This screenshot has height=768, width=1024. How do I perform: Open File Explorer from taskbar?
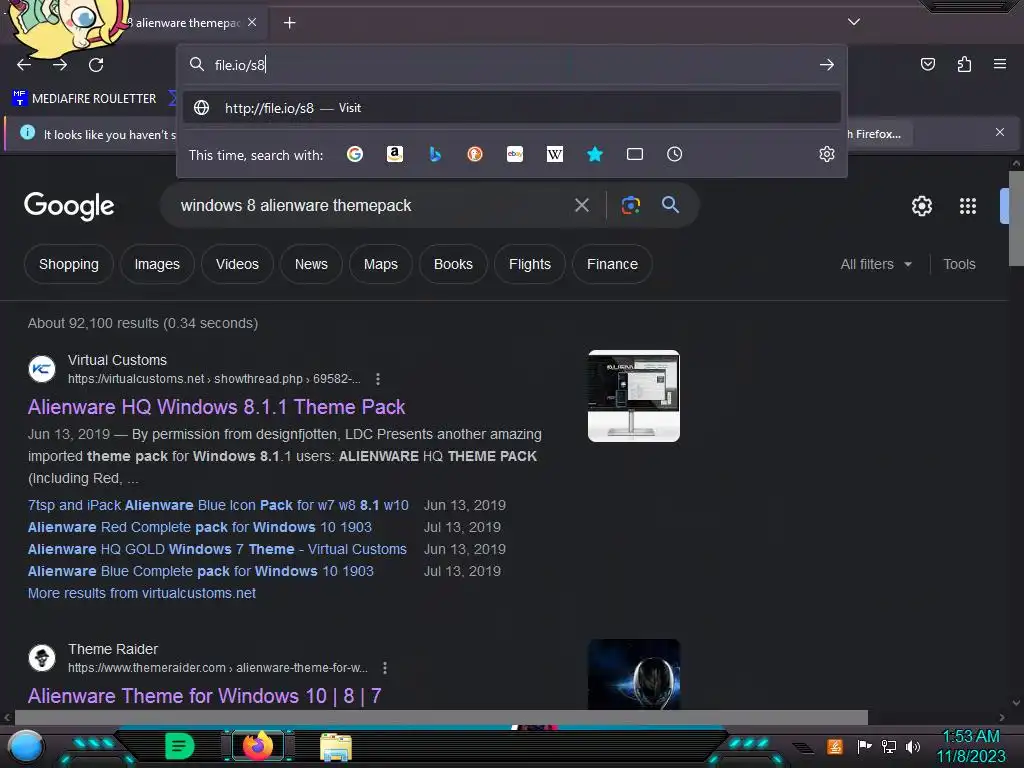(336, 747)
